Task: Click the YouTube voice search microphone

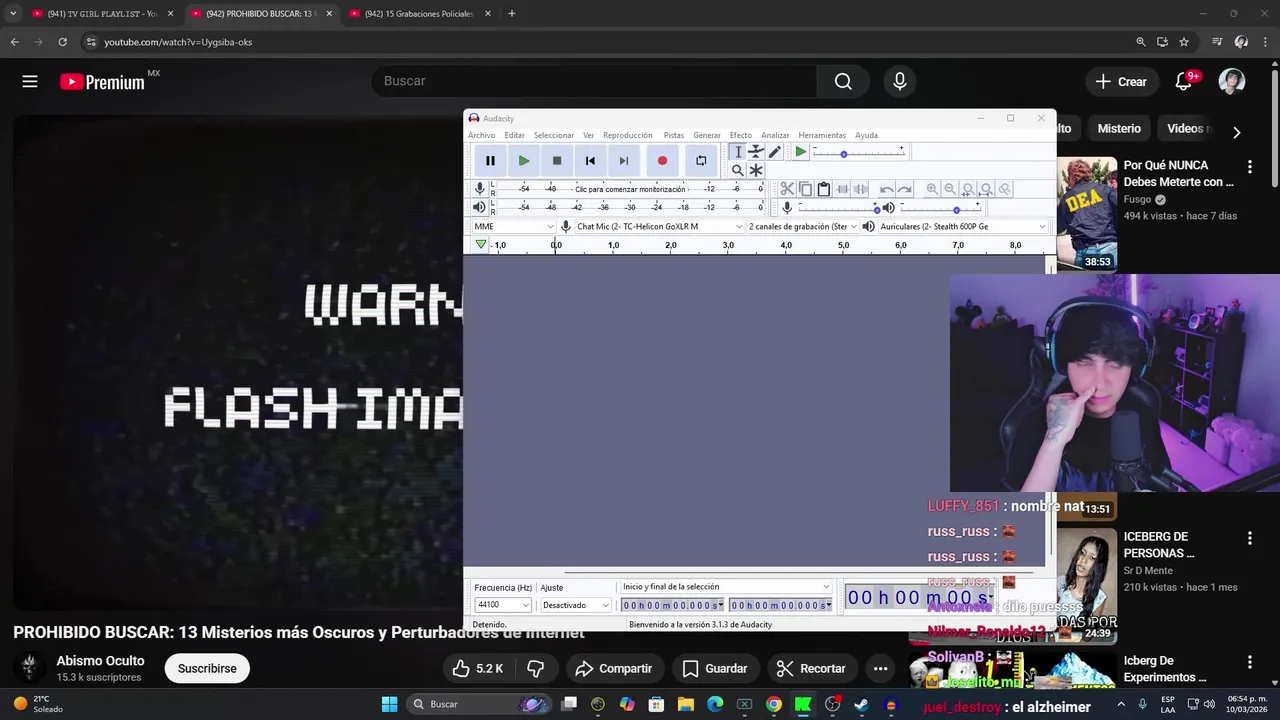Action: [x=900, y=81]
